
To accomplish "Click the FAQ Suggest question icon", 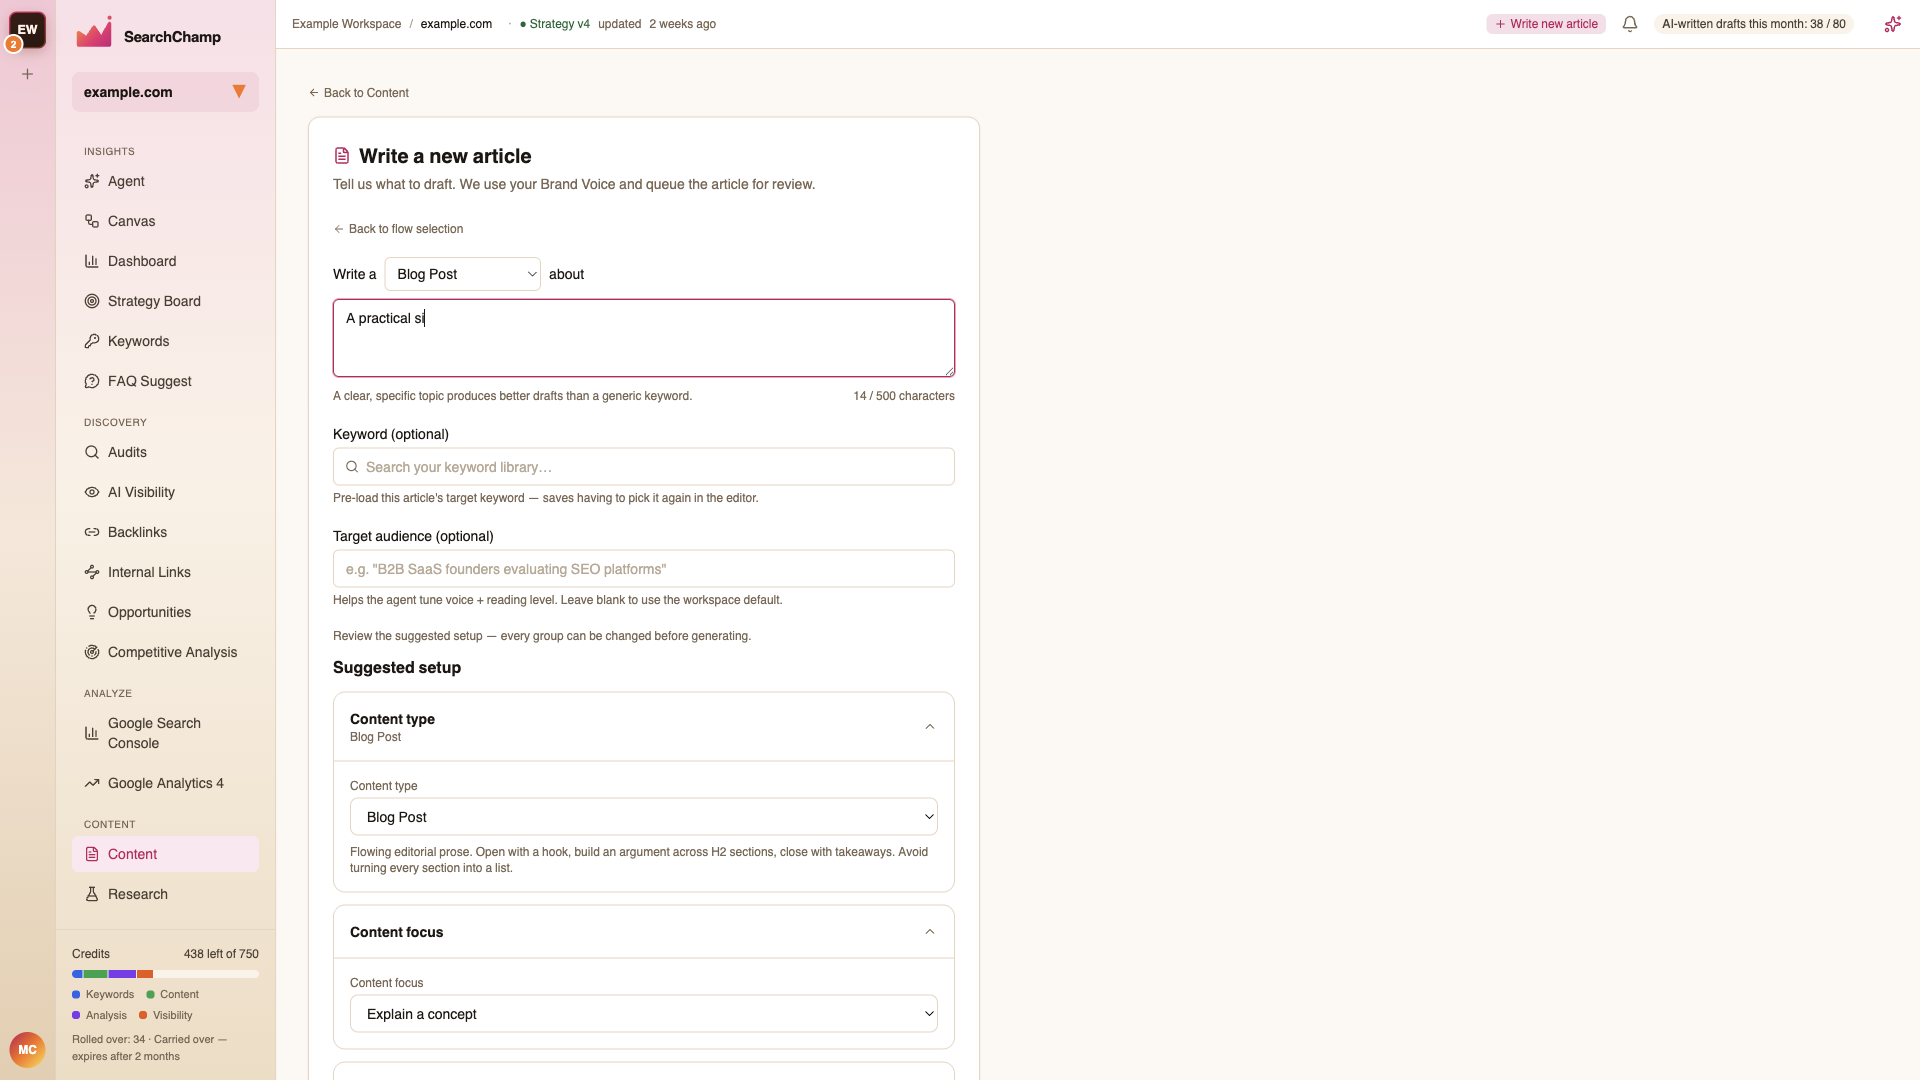I will [92, 381].
